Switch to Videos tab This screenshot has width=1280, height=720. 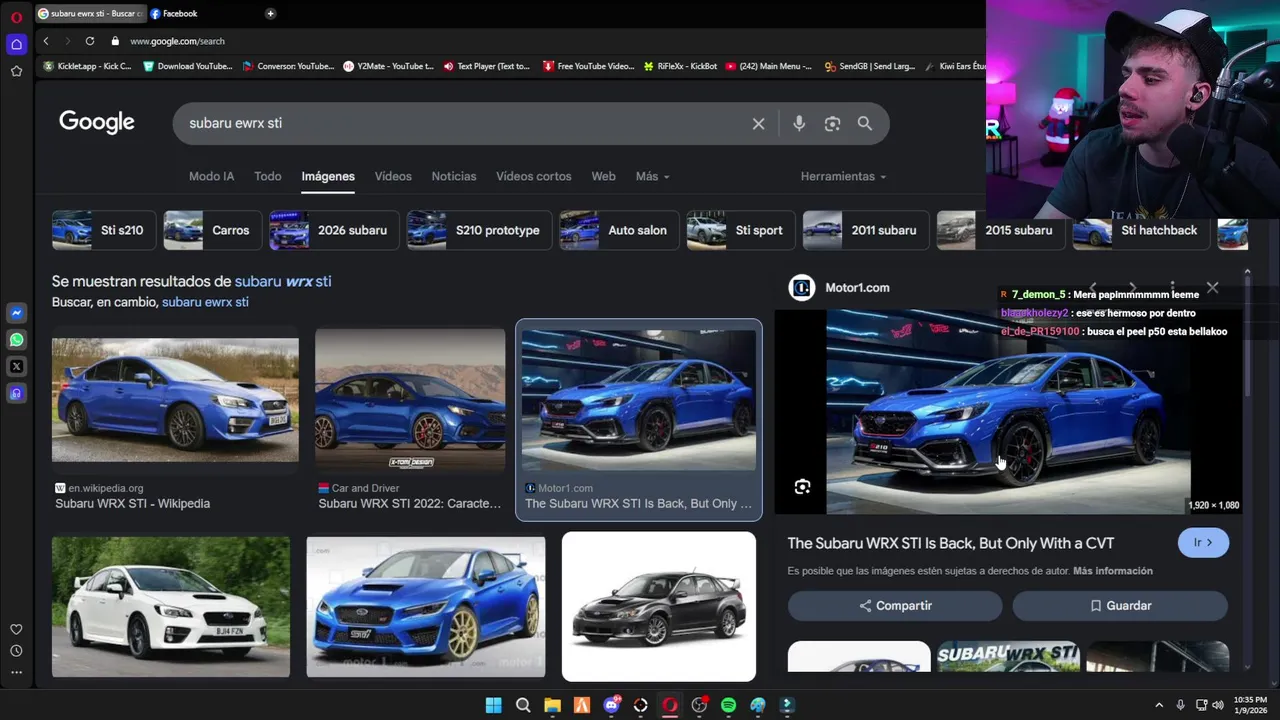click(x=393, y=176)
